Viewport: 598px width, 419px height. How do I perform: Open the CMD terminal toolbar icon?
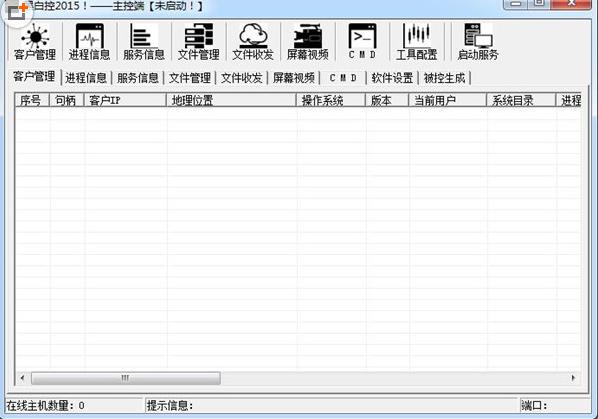click(x=362, y=42)
